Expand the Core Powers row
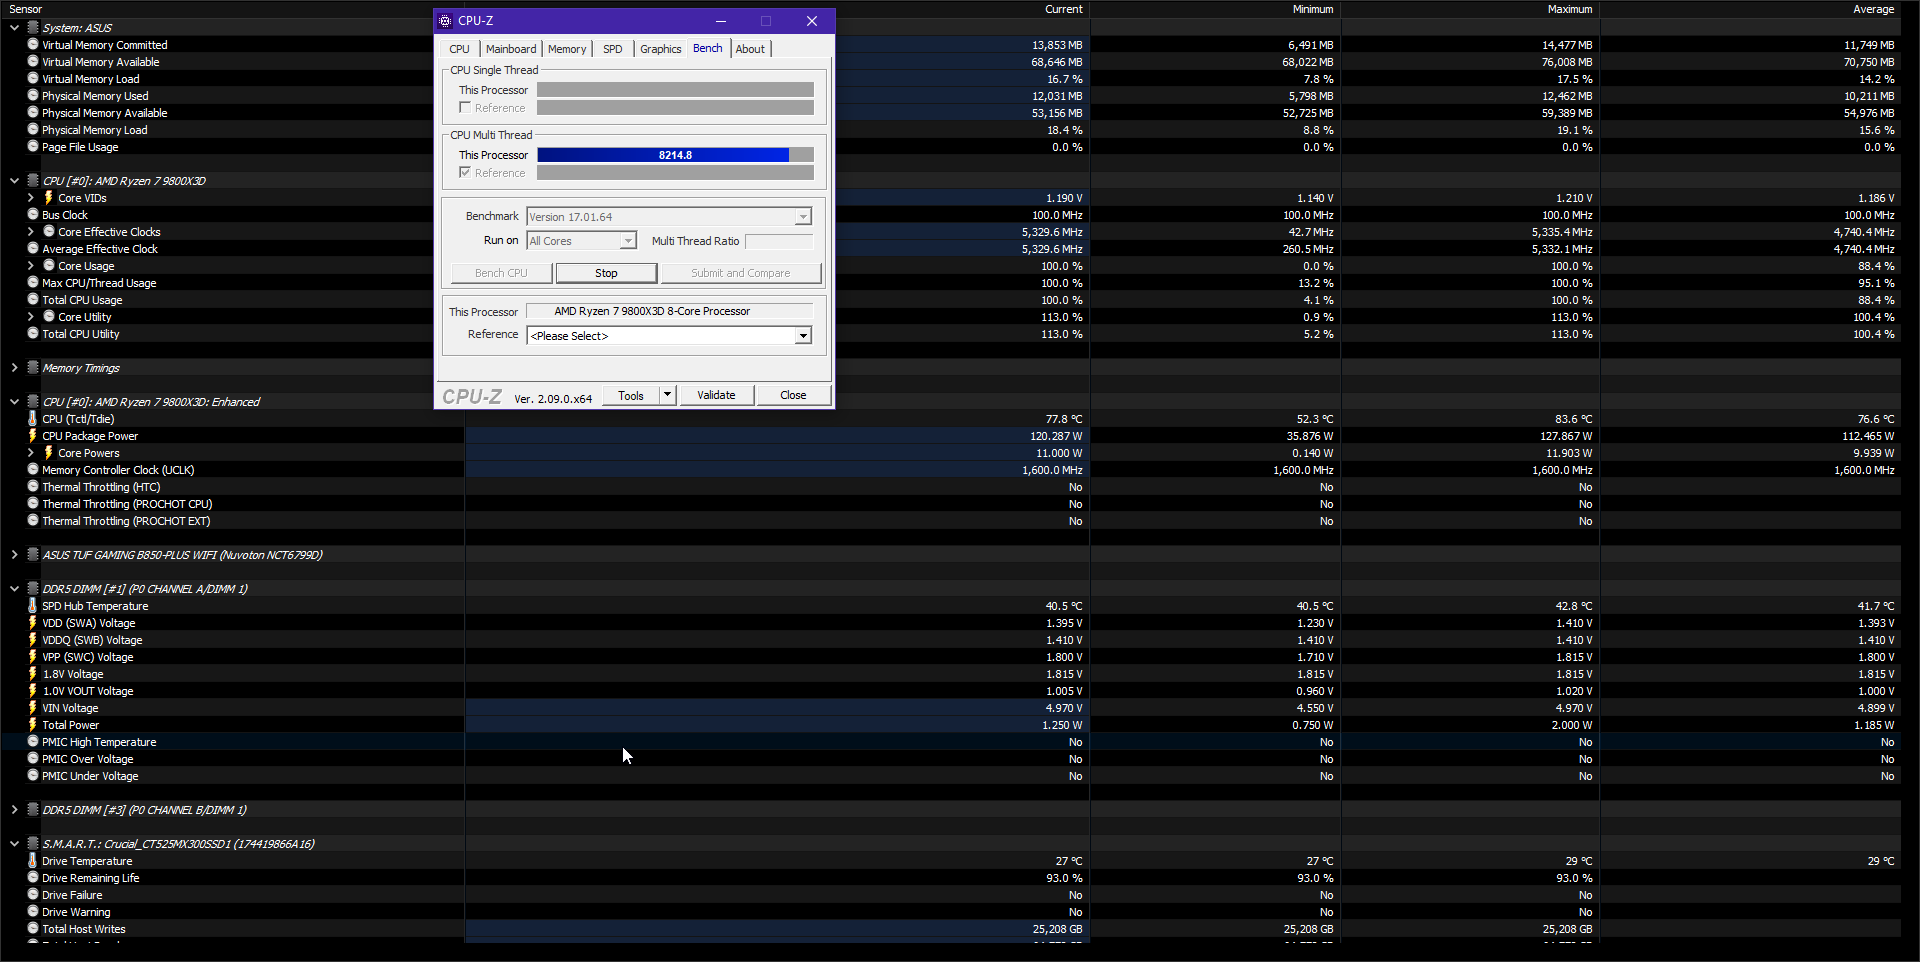 point(30,453)
